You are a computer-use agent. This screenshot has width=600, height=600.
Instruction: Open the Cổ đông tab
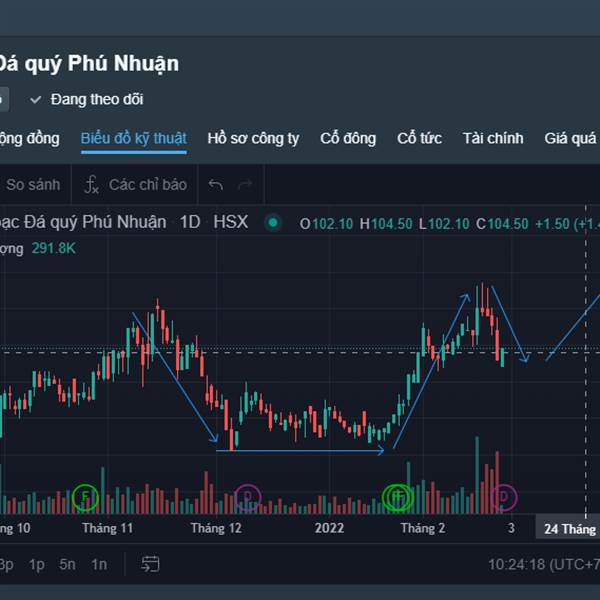tap(348, 139)
